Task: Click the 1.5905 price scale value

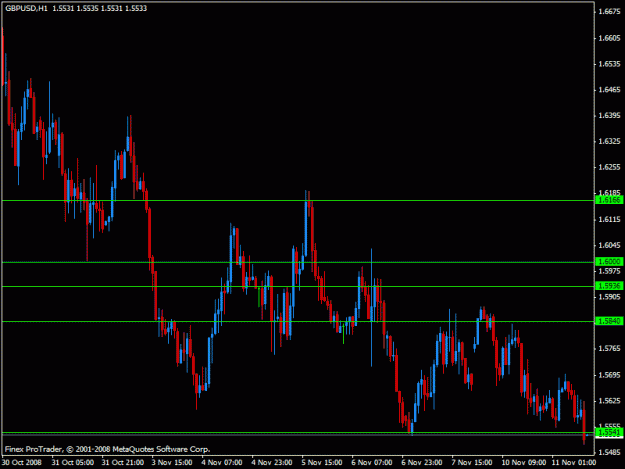Action: 609,297
